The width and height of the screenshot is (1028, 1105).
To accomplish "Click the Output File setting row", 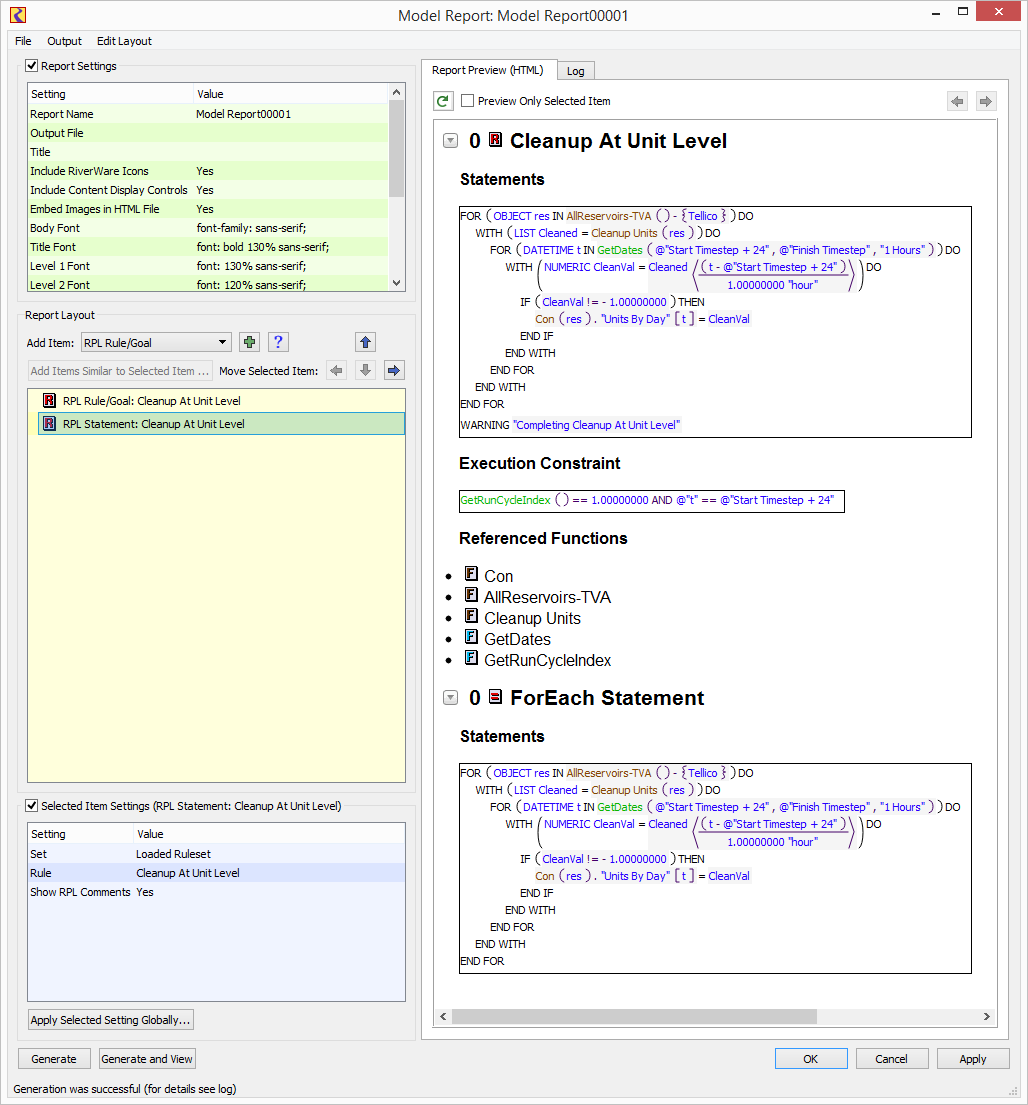I will coord(208,133).
